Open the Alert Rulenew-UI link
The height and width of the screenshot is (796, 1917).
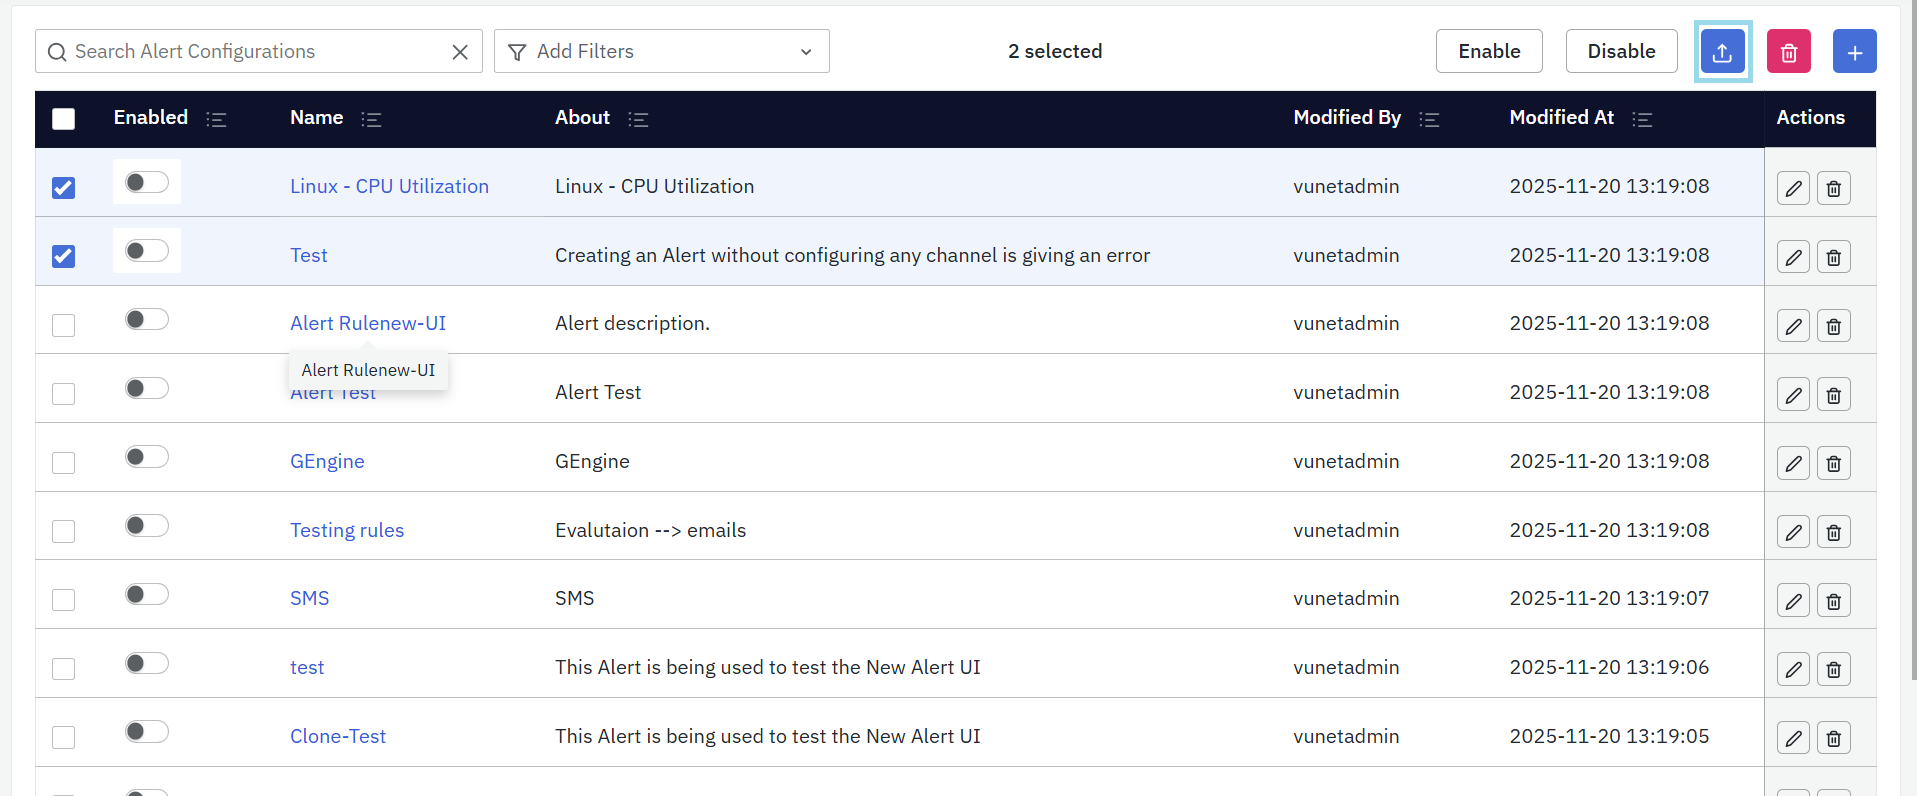click(367, 323)
